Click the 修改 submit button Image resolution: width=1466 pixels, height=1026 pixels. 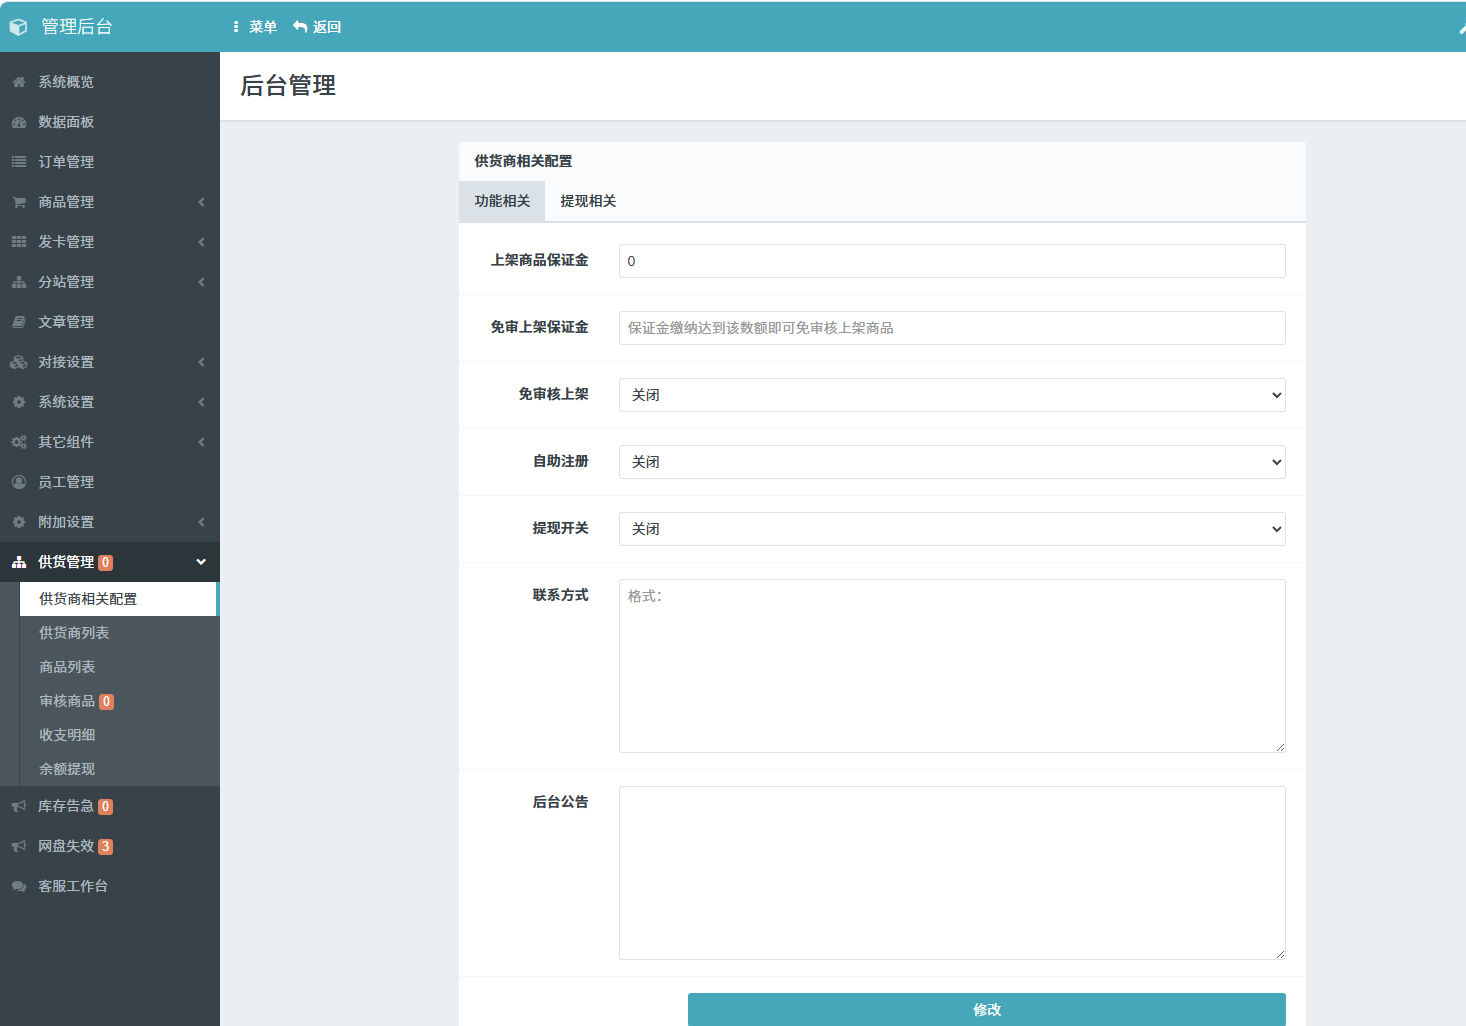click(987, 1009)
